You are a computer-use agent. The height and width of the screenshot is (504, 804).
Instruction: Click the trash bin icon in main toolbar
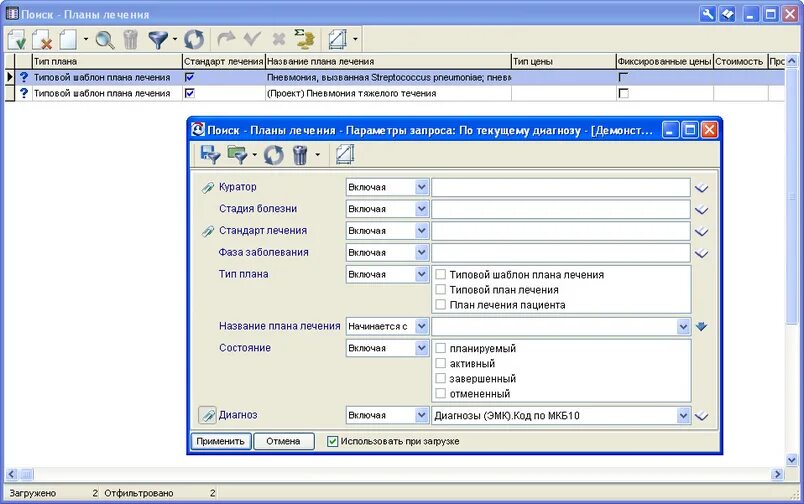(x=131, y=39)
